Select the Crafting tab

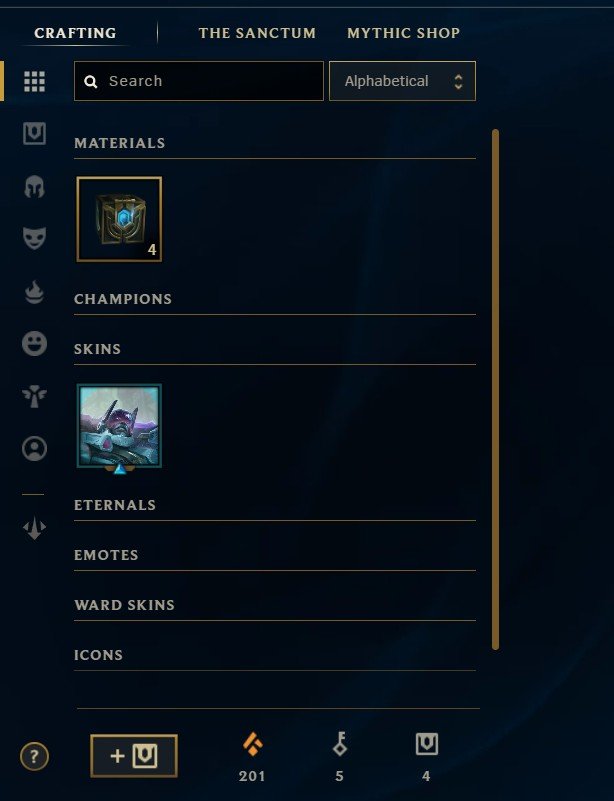click(x=75, y=33)
